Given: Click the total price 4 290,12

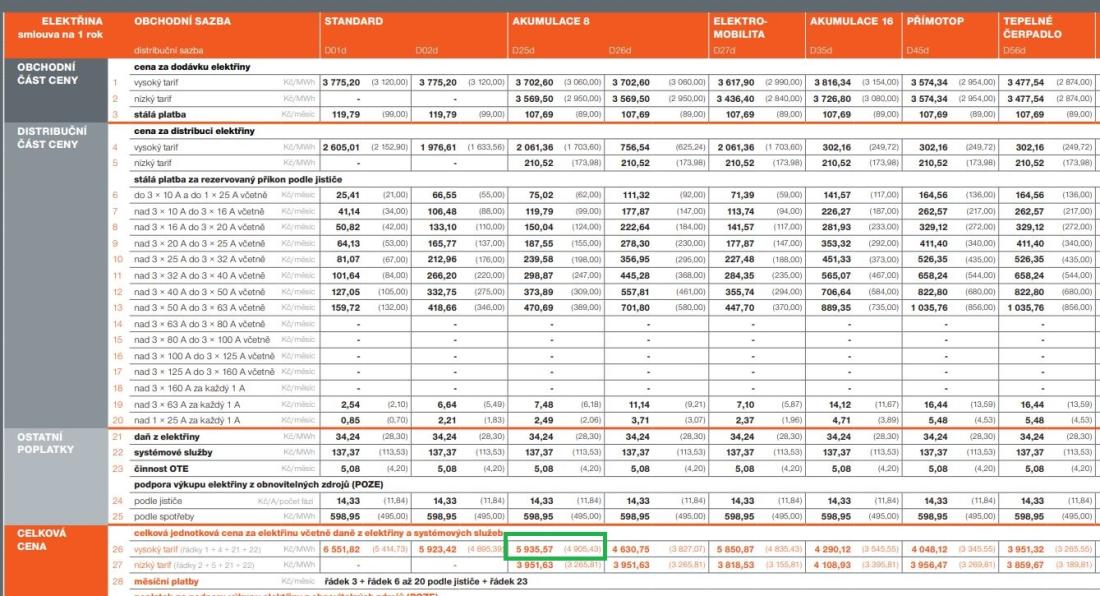Looking at the screenshot, I should [x=832, y=549].
